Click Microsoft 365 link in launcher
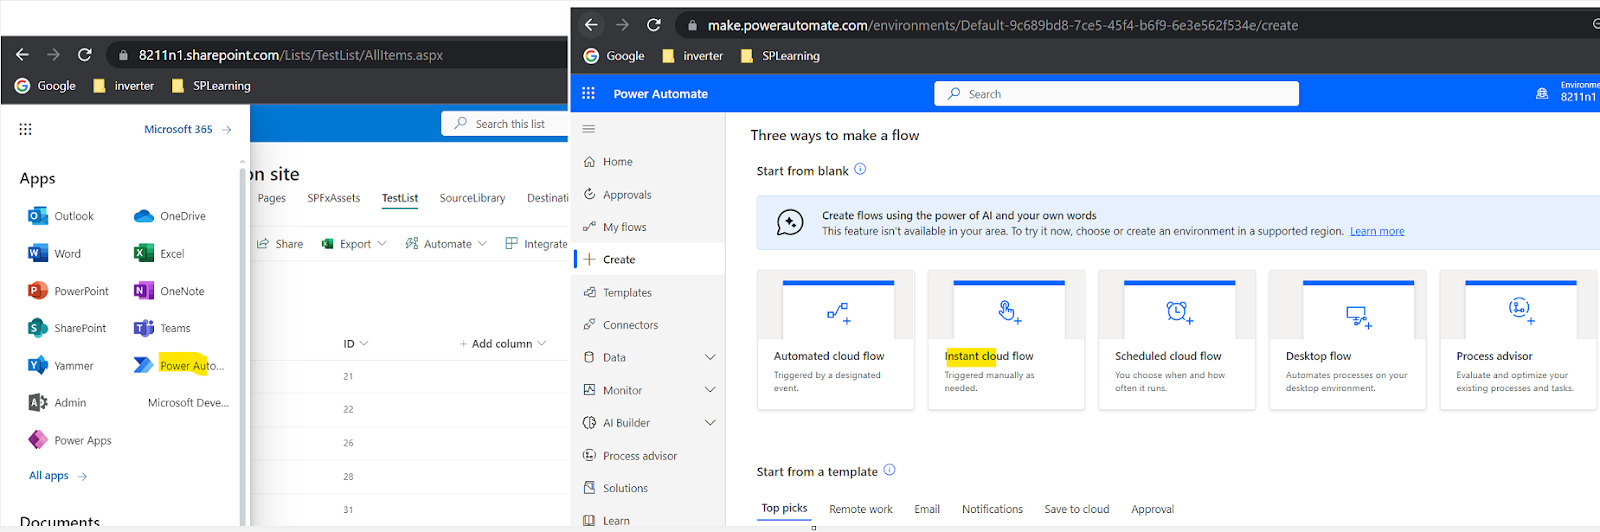Screen dimensions: 1600x532 (187, 129)
